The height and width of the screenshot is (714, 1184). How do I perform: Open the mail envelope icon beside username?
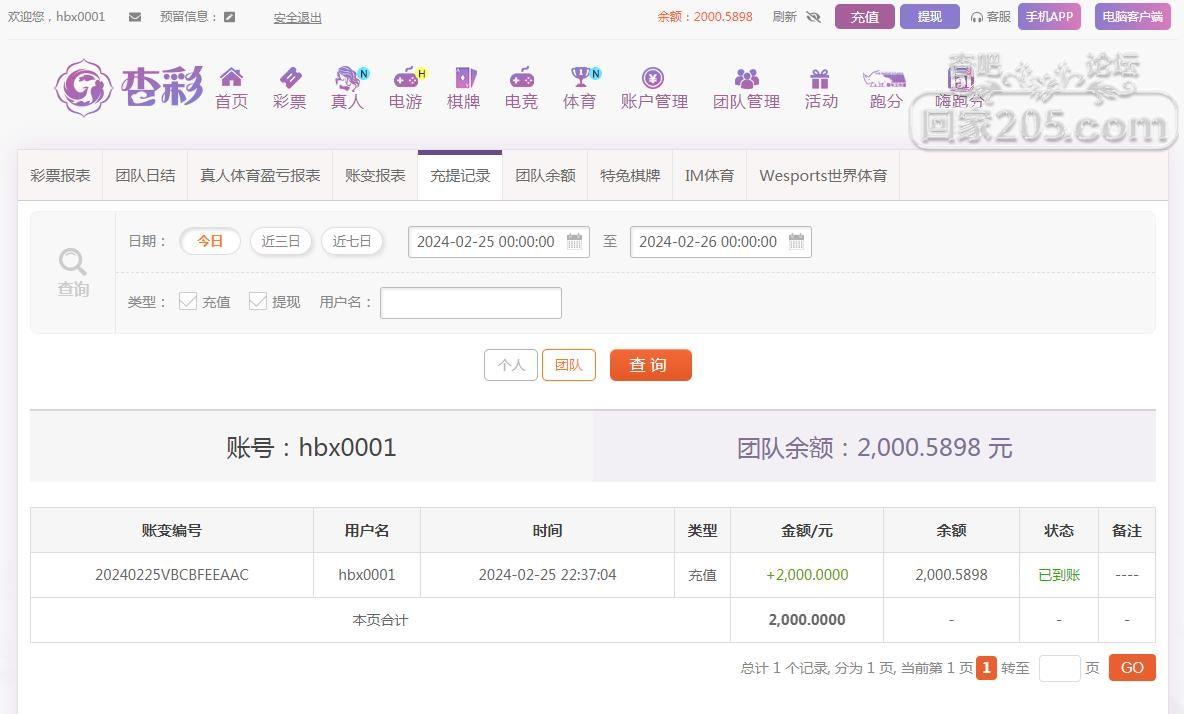coord(135,17)
